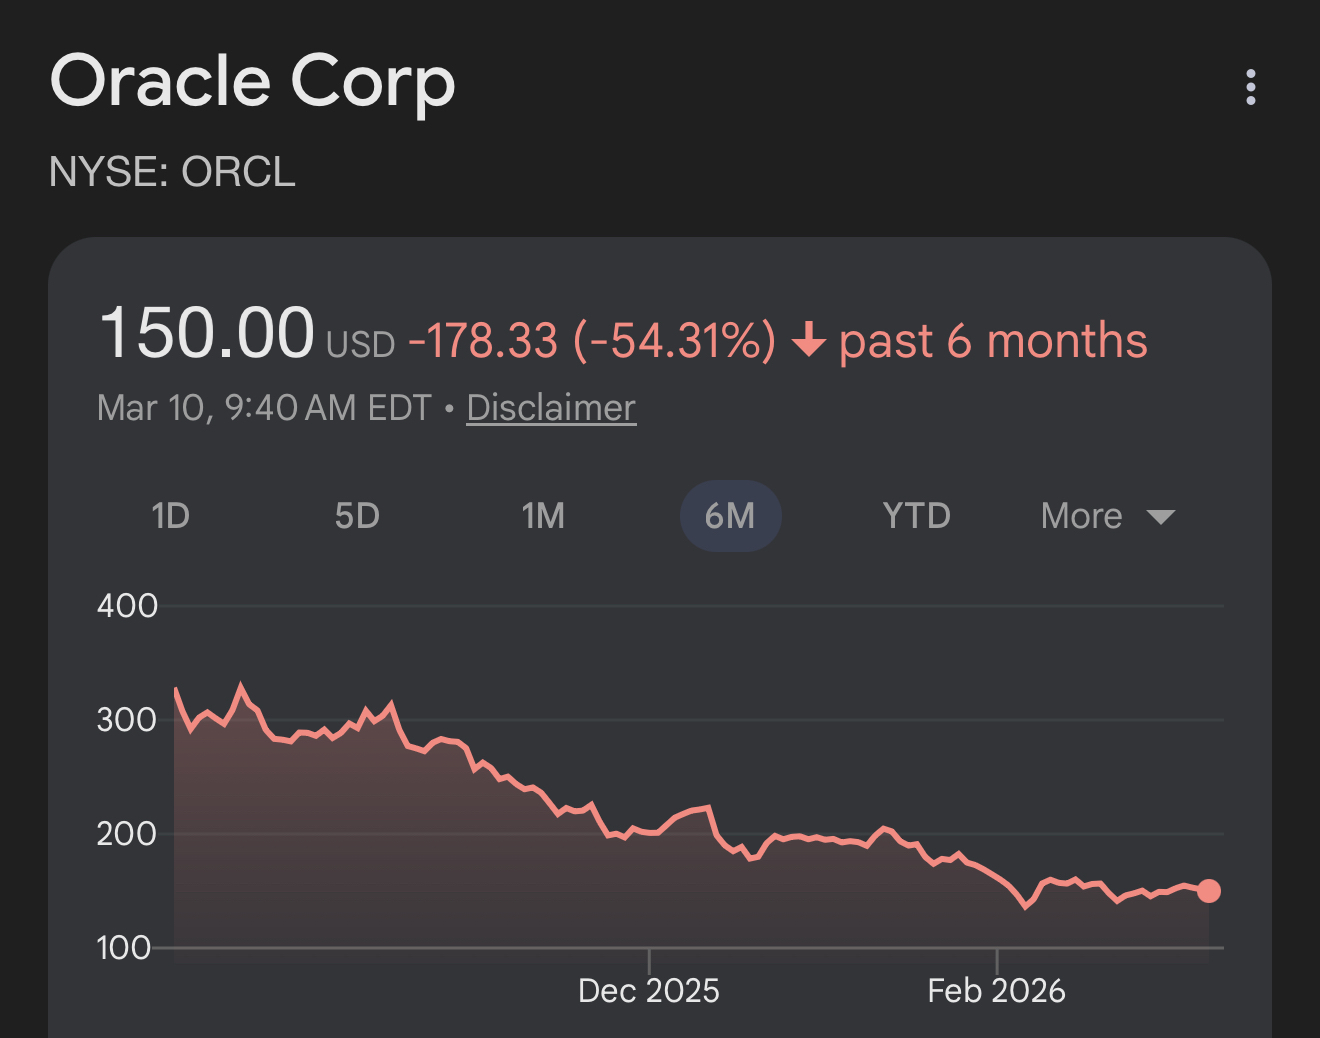1320x1038 pixels.
Task: Click the chart's latest price endpoint dot
Action: 1209,891
